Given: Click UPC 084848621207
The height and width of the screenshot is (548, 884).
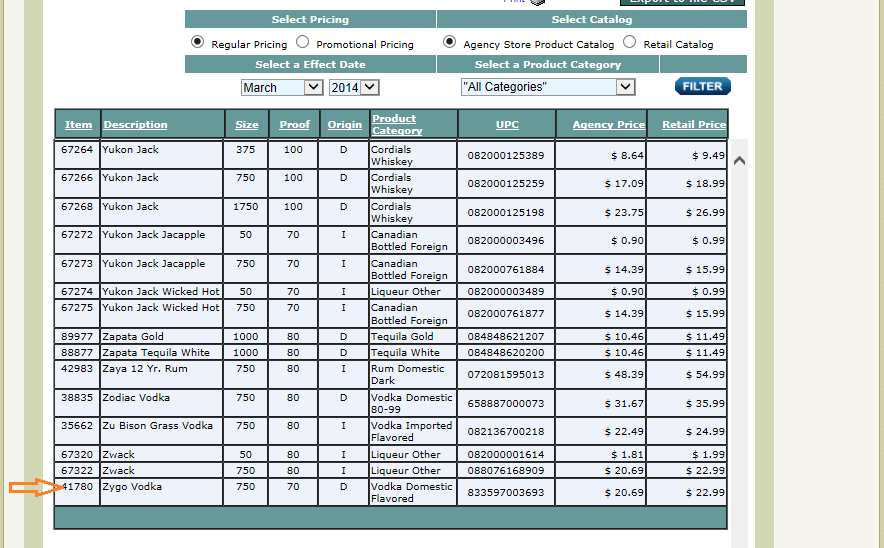Looking at the screenshot, I should pyautogui.click(x=506, y=337).
